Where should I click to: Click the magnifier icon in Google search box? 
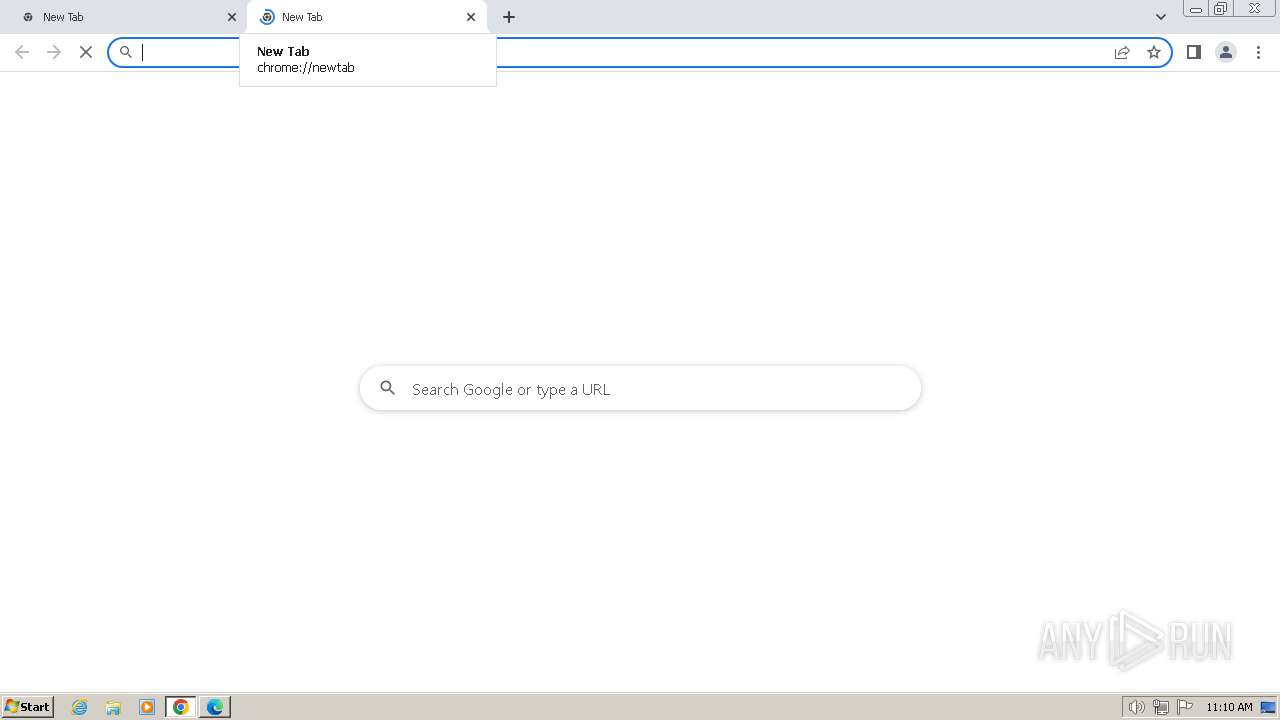(x=388, y=388)
